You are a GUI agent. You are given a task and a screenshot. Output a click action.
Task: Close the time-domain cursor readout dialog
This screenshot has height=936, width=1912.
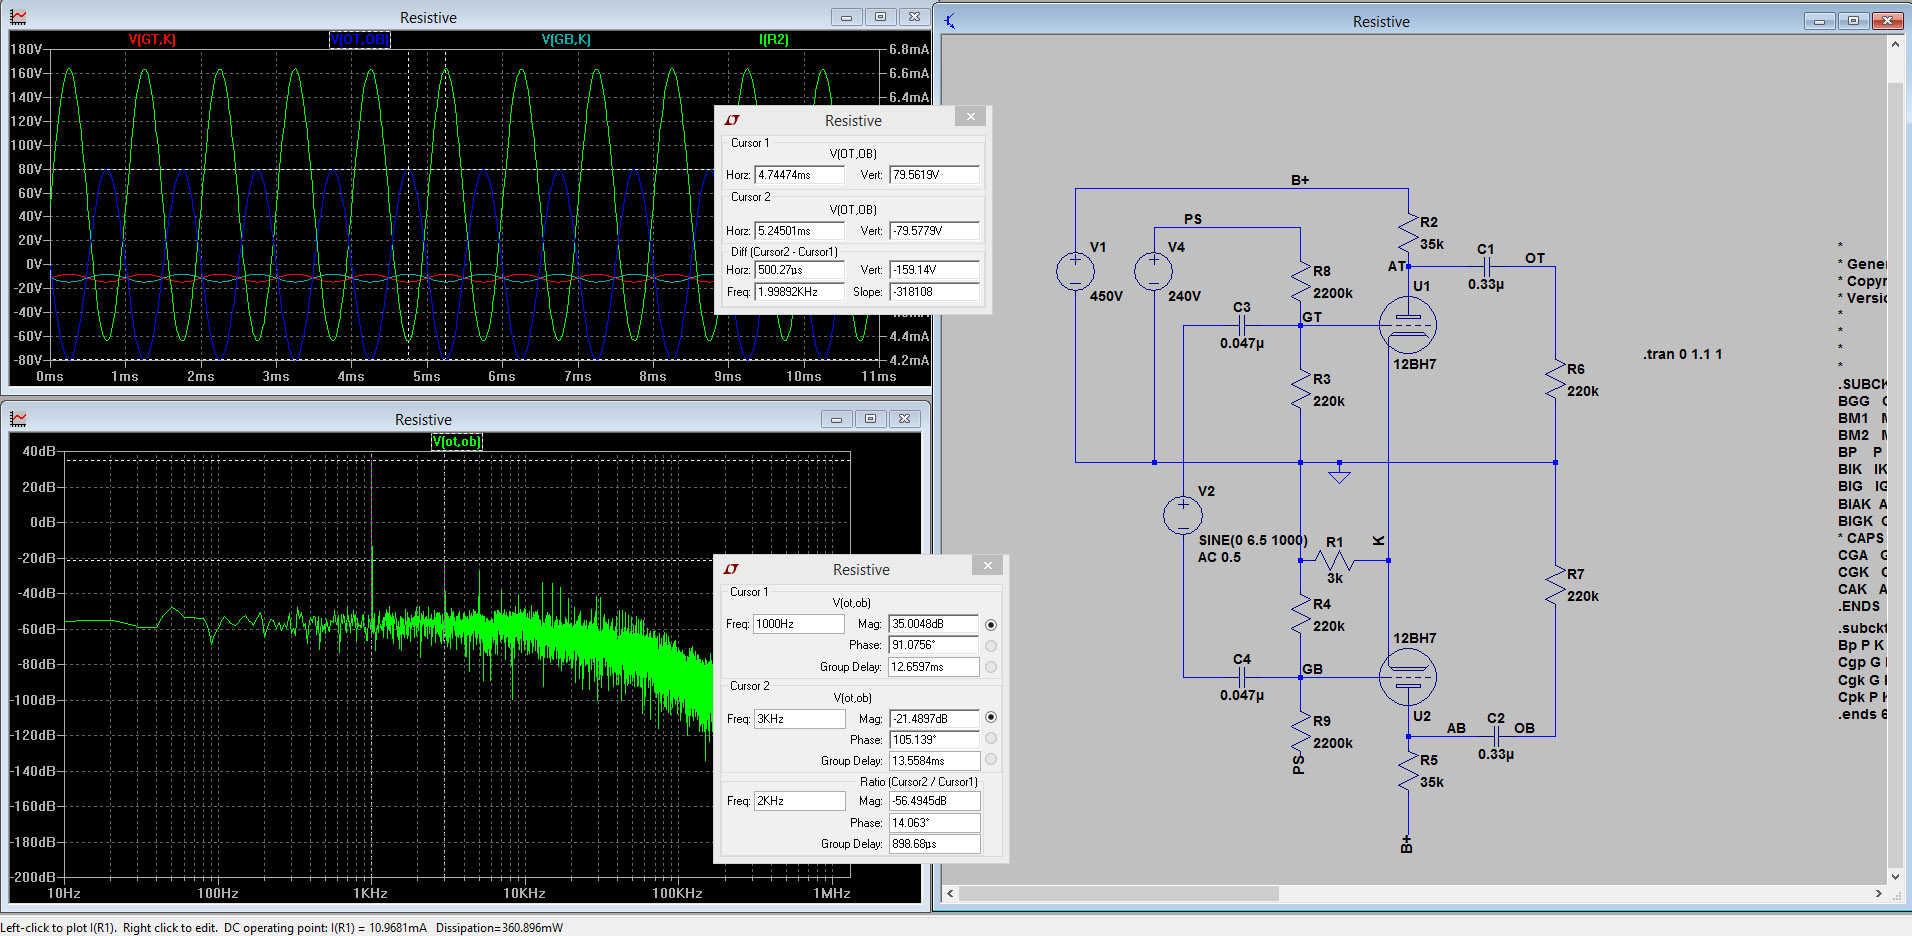tap(970, 117)
